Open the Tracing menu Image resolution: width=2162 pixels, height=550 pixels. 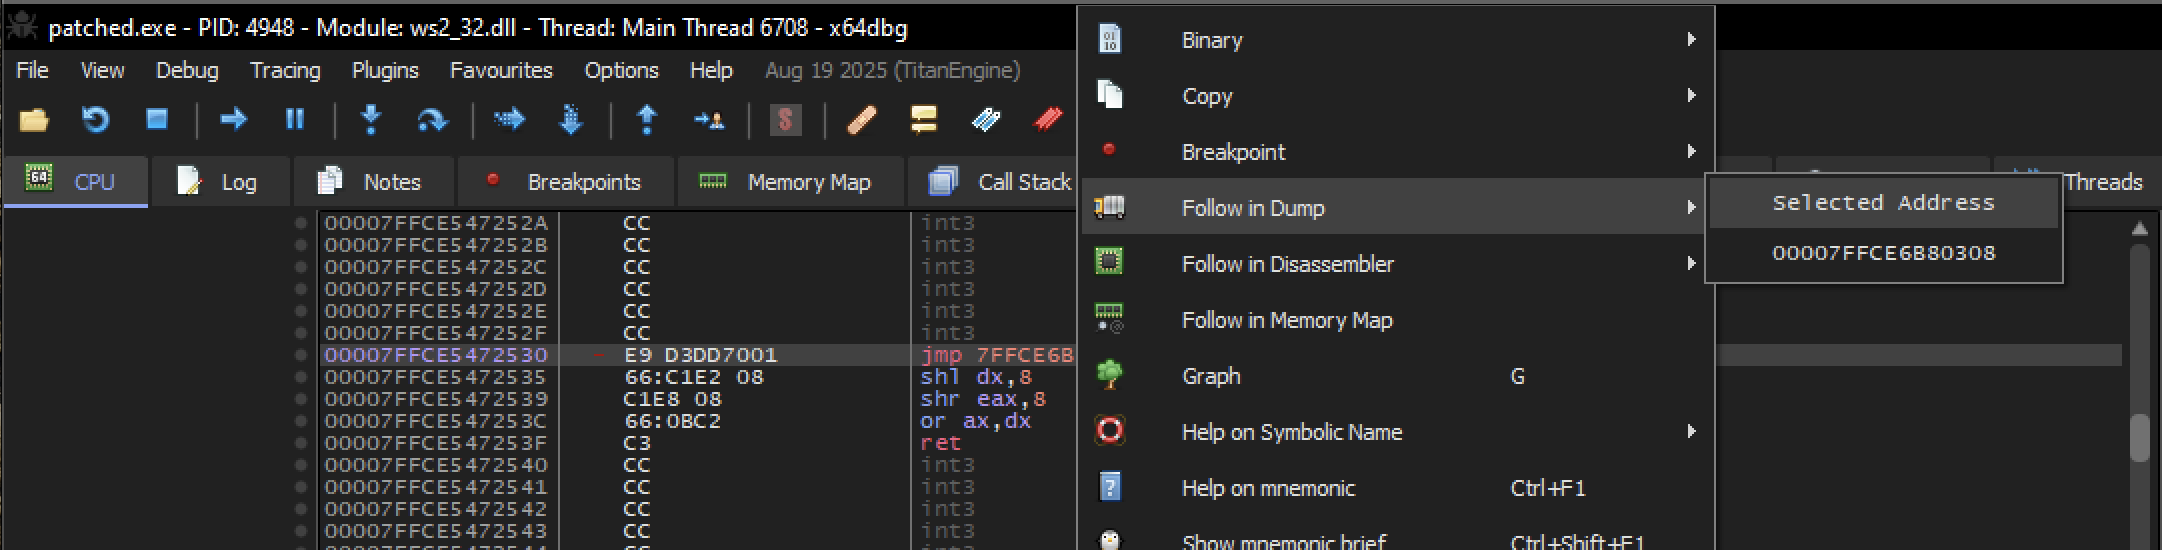[x=285, y=70]
